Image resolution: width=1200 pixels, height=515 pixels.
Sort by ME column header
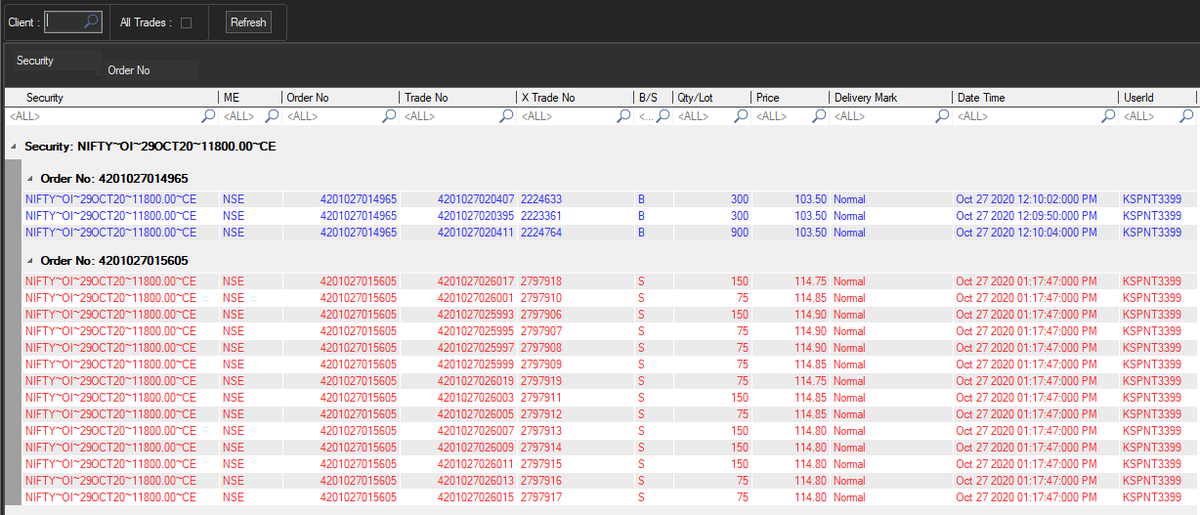[248, 98]
